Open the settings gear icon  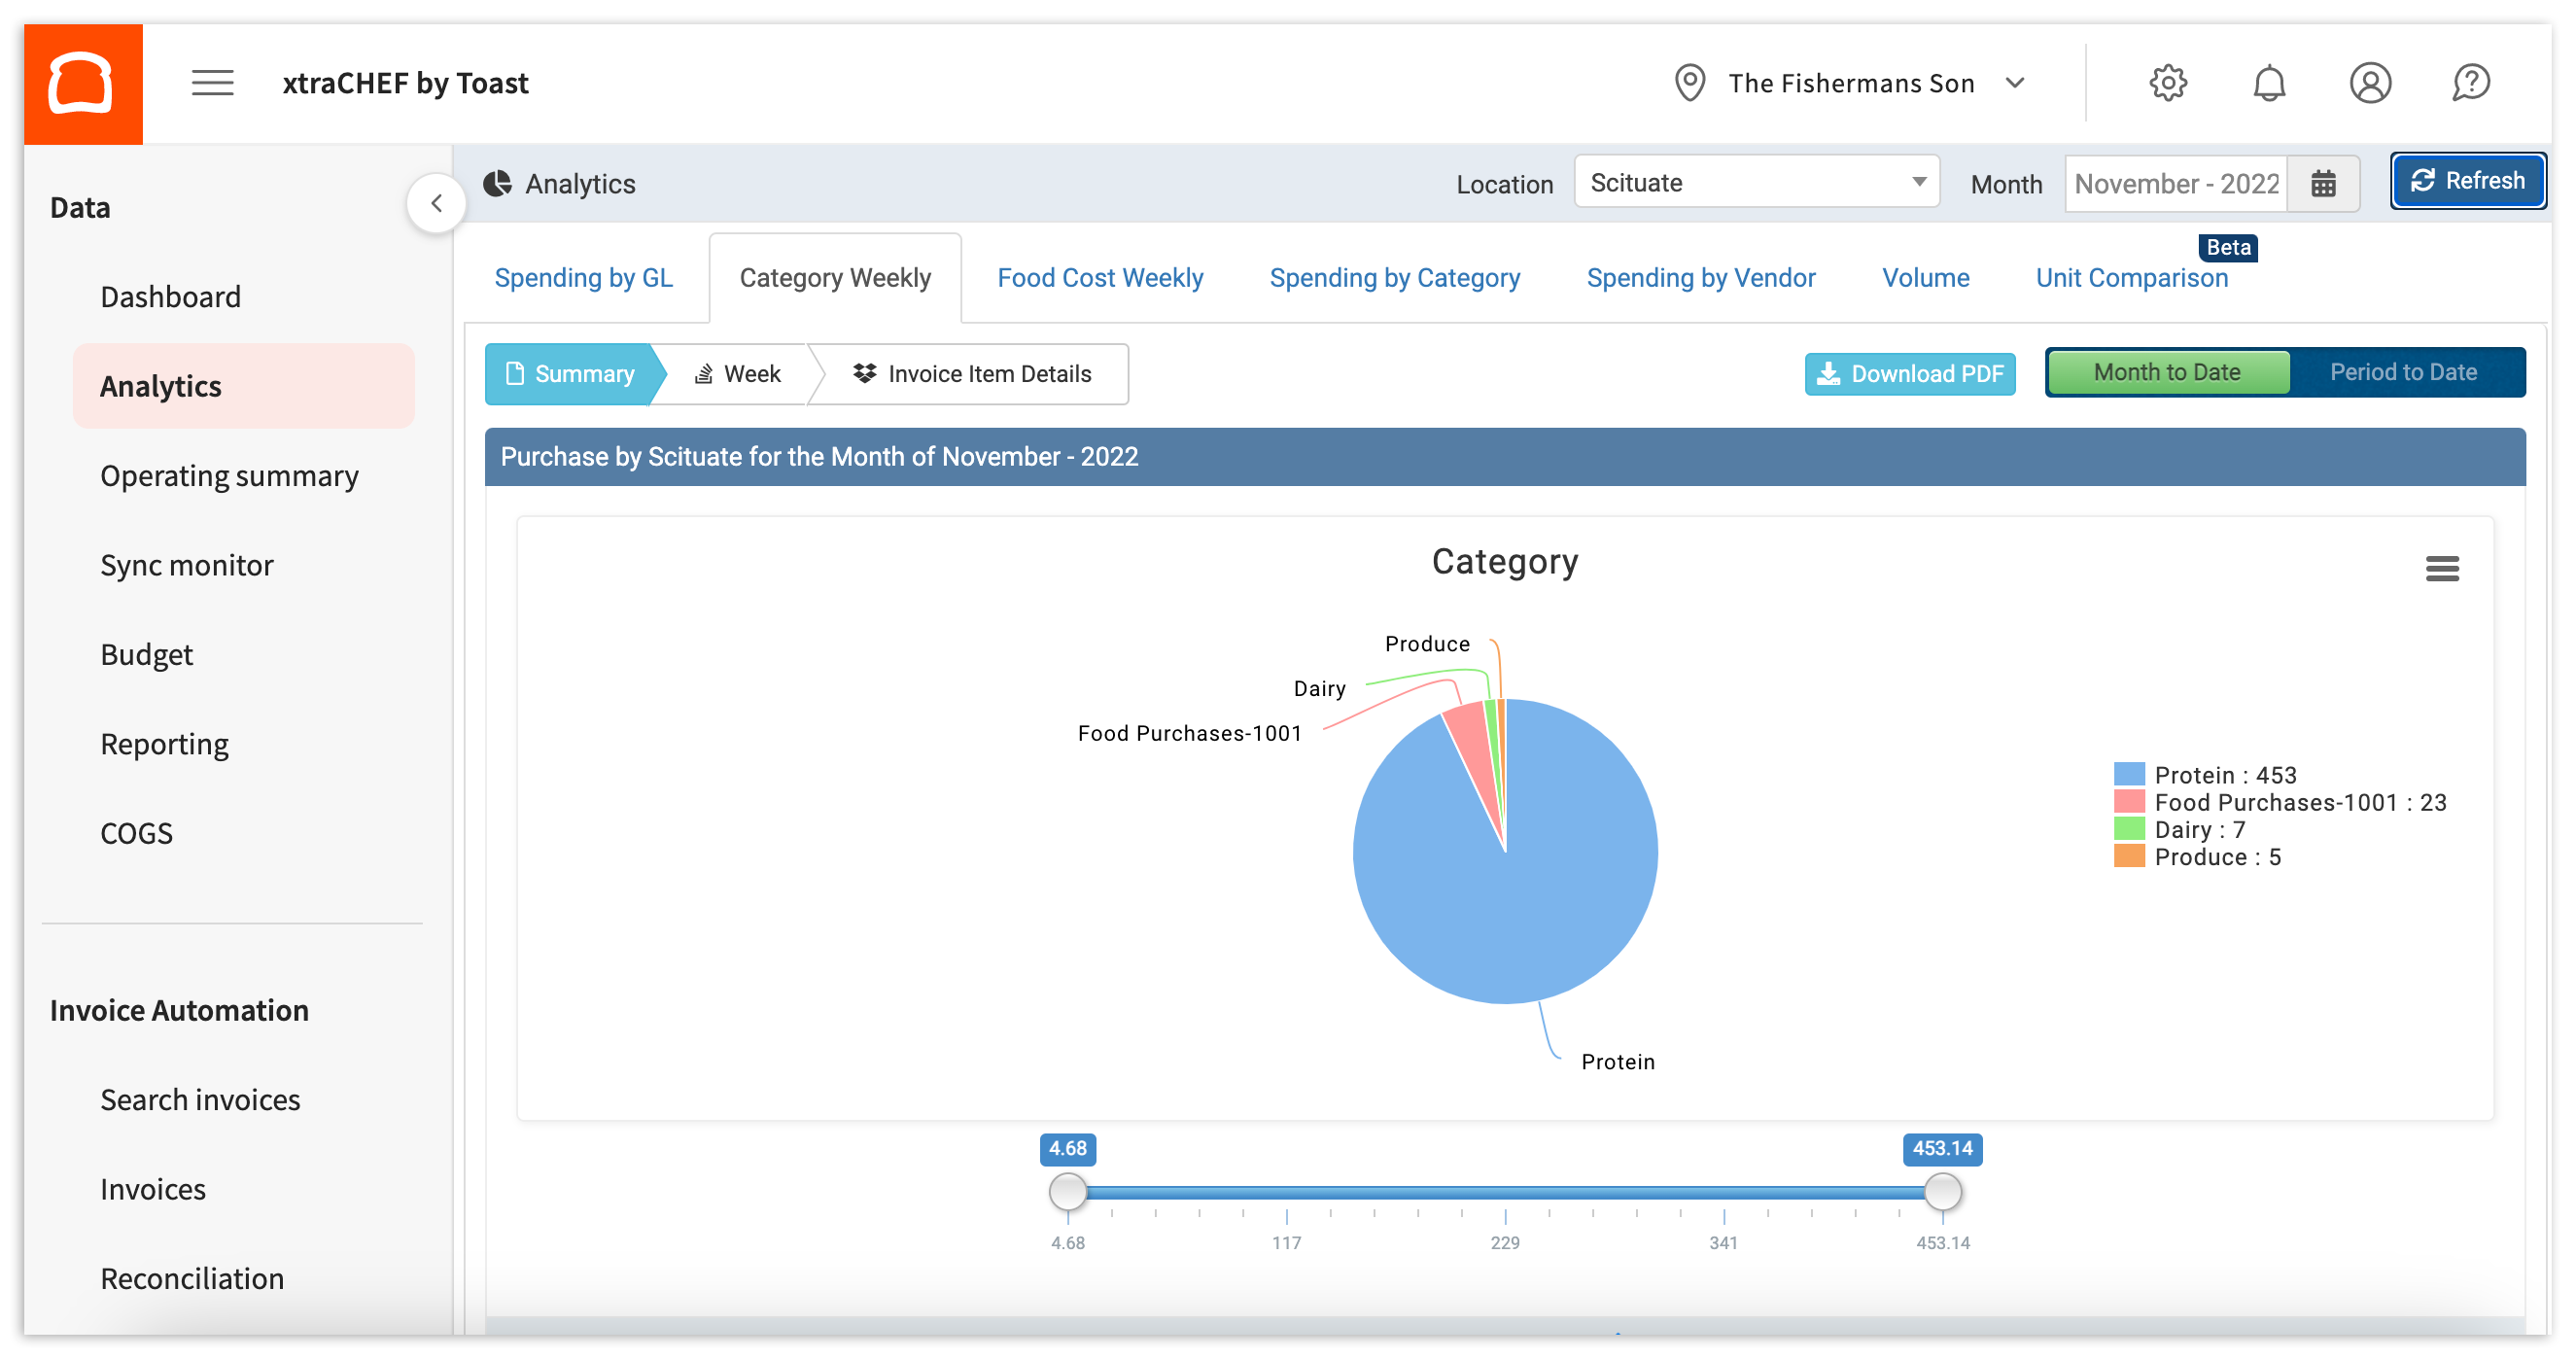2168,82
